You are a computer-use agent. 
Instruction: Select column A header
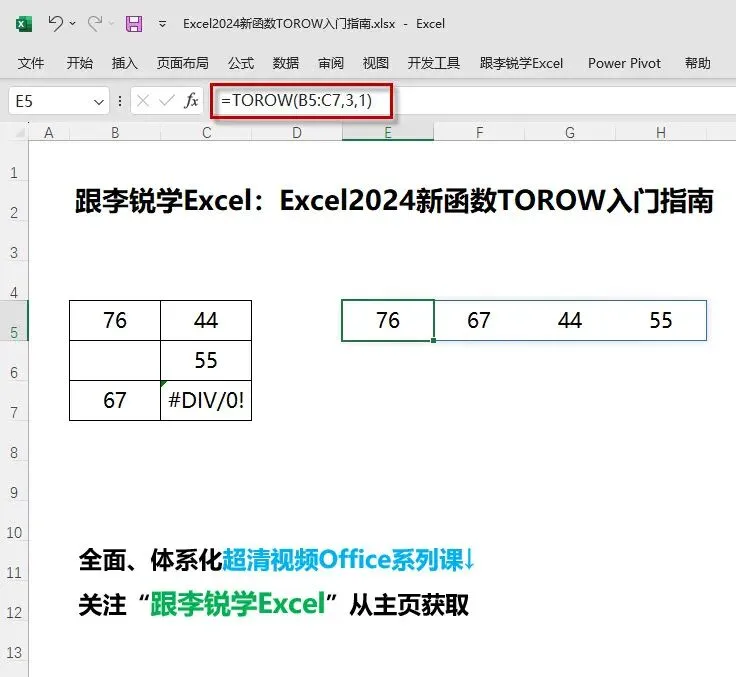click(x=49, y=133)
